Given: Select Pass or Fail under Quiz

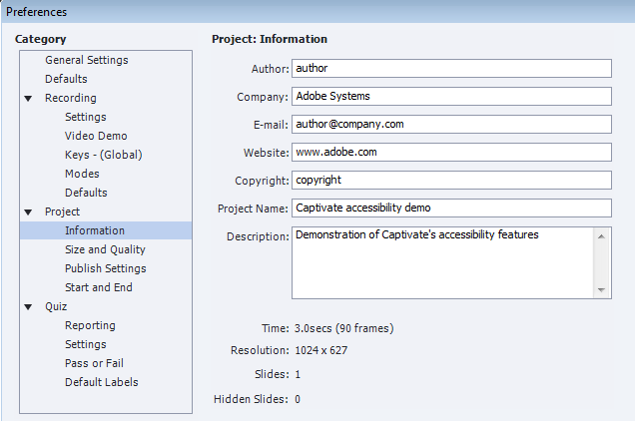Looking at the screenshot, I should [x=94, y=364].
